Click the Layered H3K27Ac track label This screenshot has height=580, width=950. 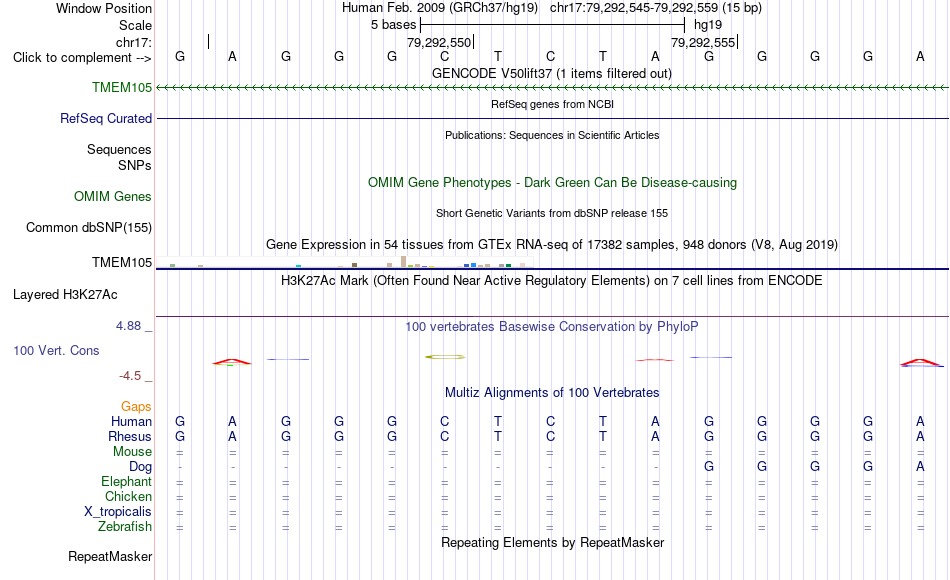pos(65,295)
